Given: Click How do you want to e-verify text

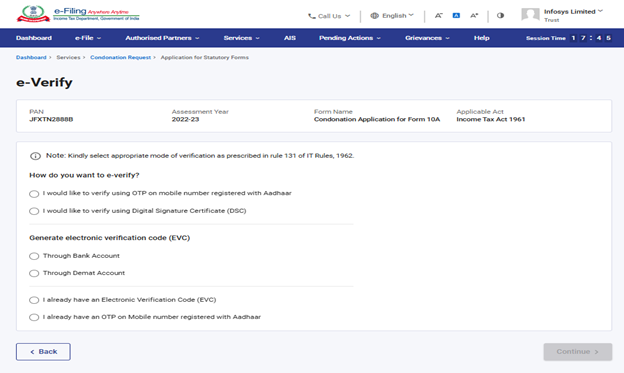Looking at the screenshot, I should [x=84, y=175].
